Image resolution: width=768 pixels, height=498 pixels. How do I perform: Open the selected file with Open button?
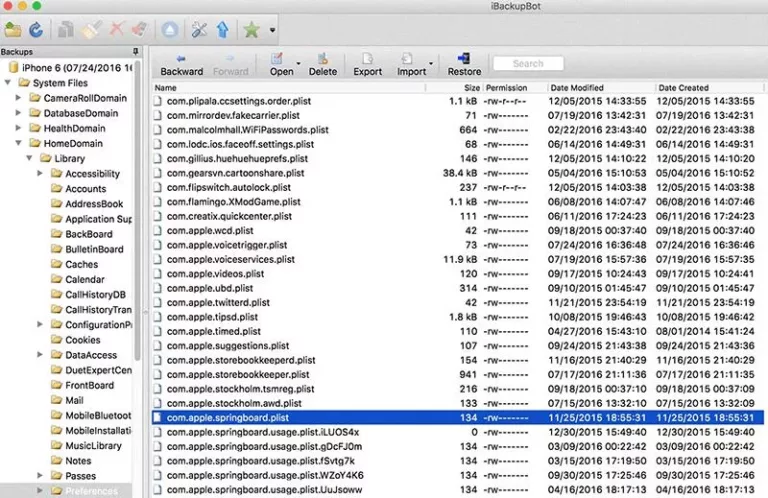click(x=281, y=65)
